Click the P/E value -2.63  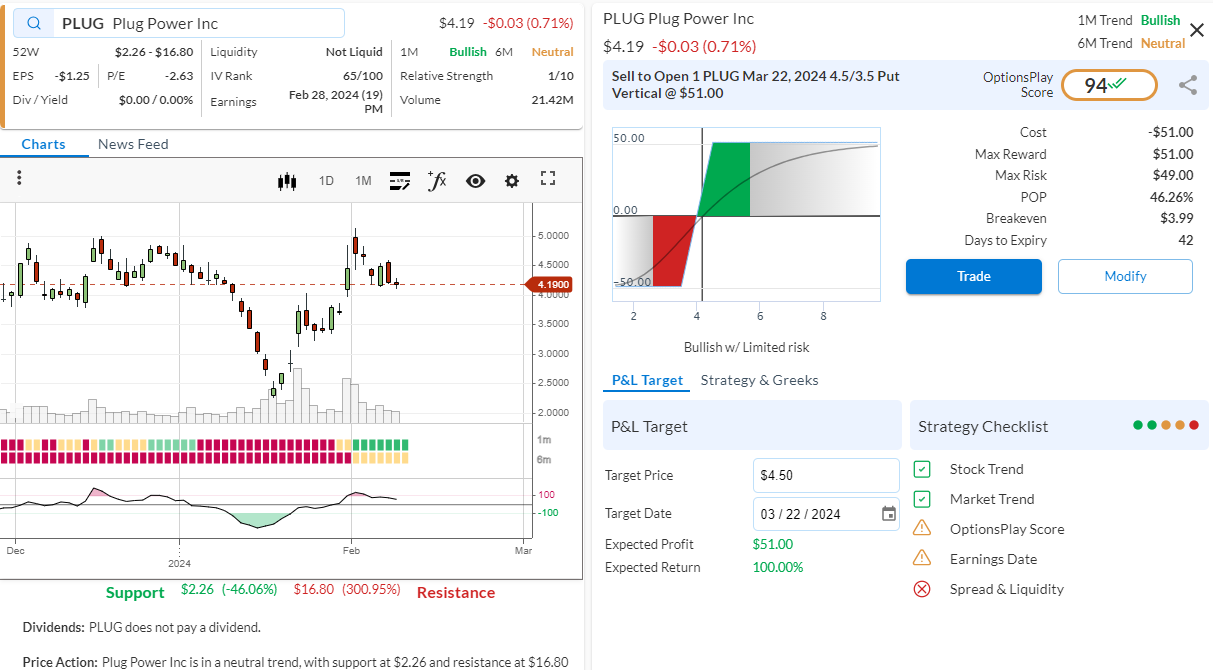pos(179,76)
